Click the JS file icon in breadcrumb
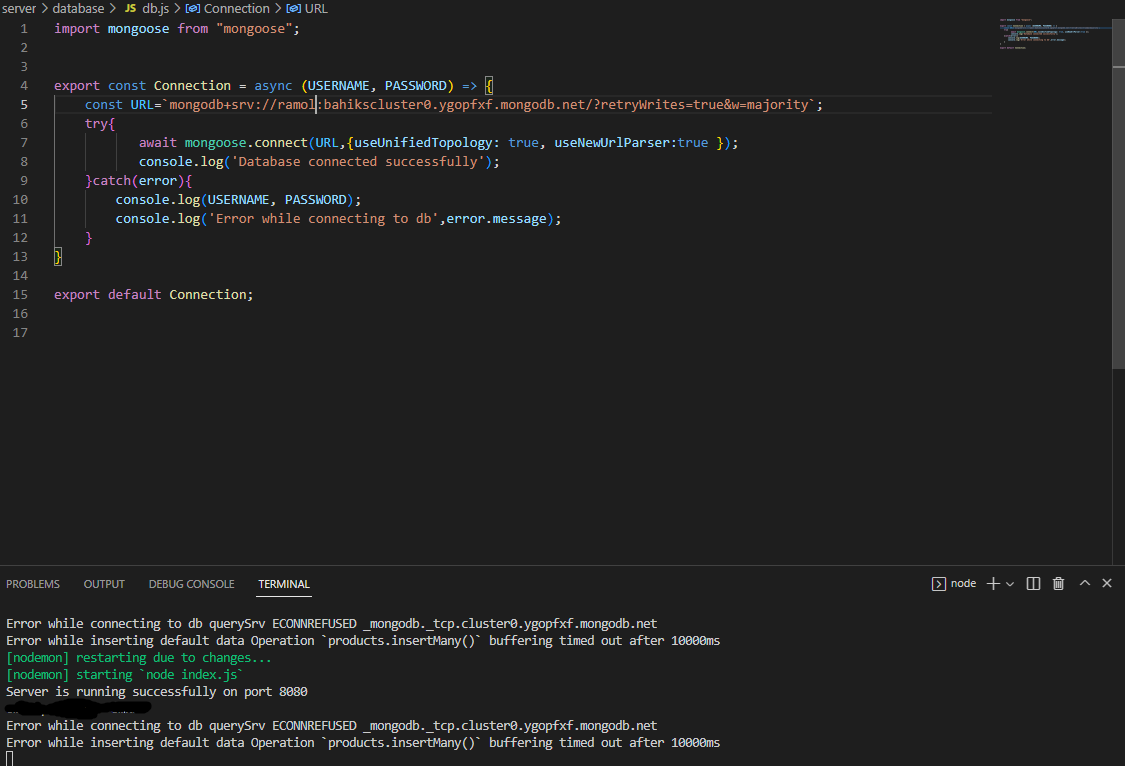This screenshot has height=767, width=1125. [130, 8]
